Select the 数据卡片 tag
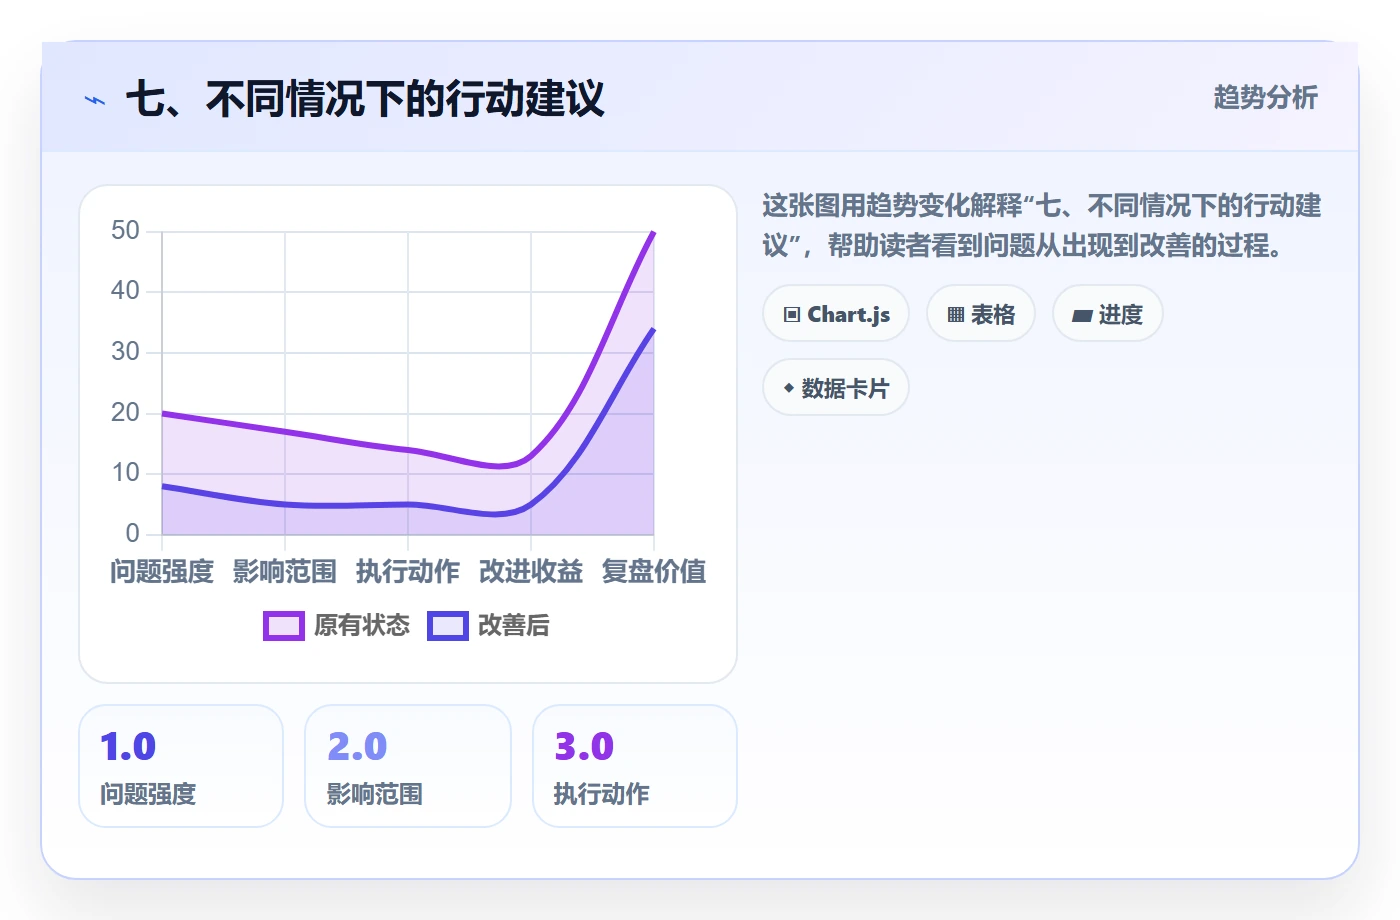The height and width of the screenshot is (920, 1400). pyautogui.click(x=836, y=388)
